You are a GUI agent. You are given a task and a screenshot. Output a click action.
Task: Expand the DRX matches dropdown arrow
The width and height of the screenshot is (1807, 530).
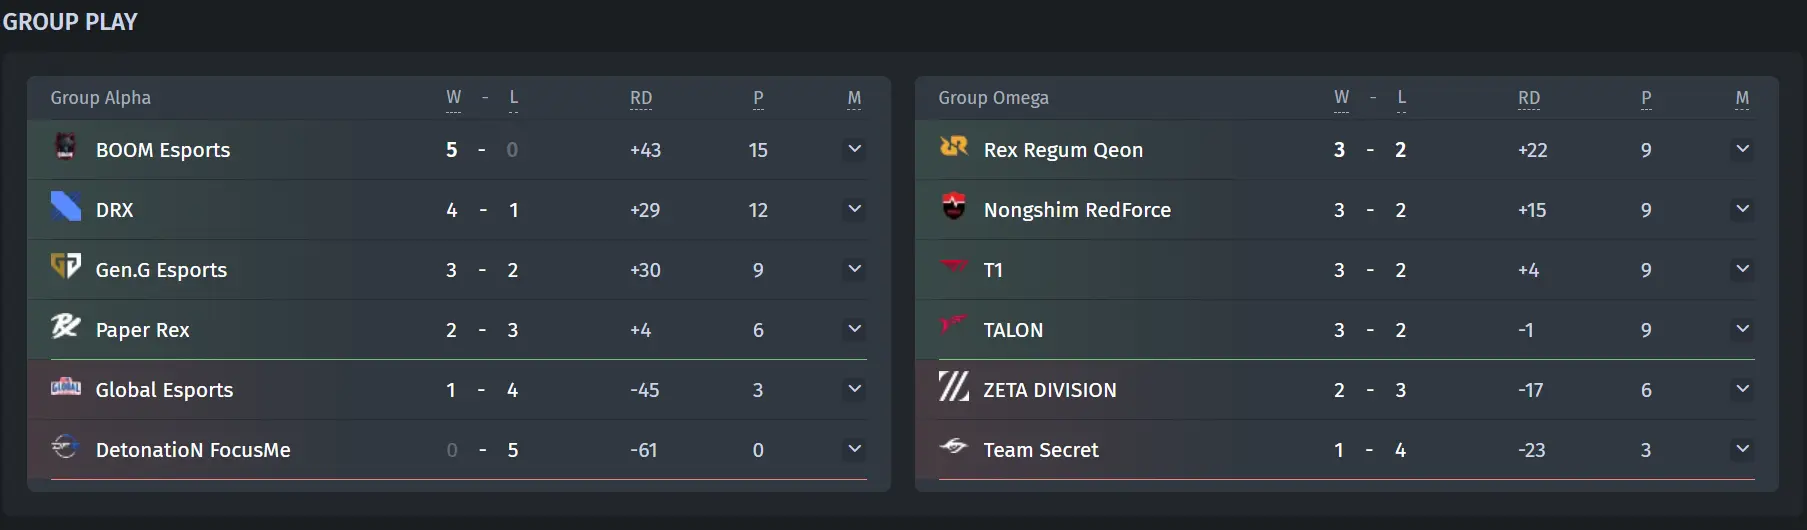point(854,209)
